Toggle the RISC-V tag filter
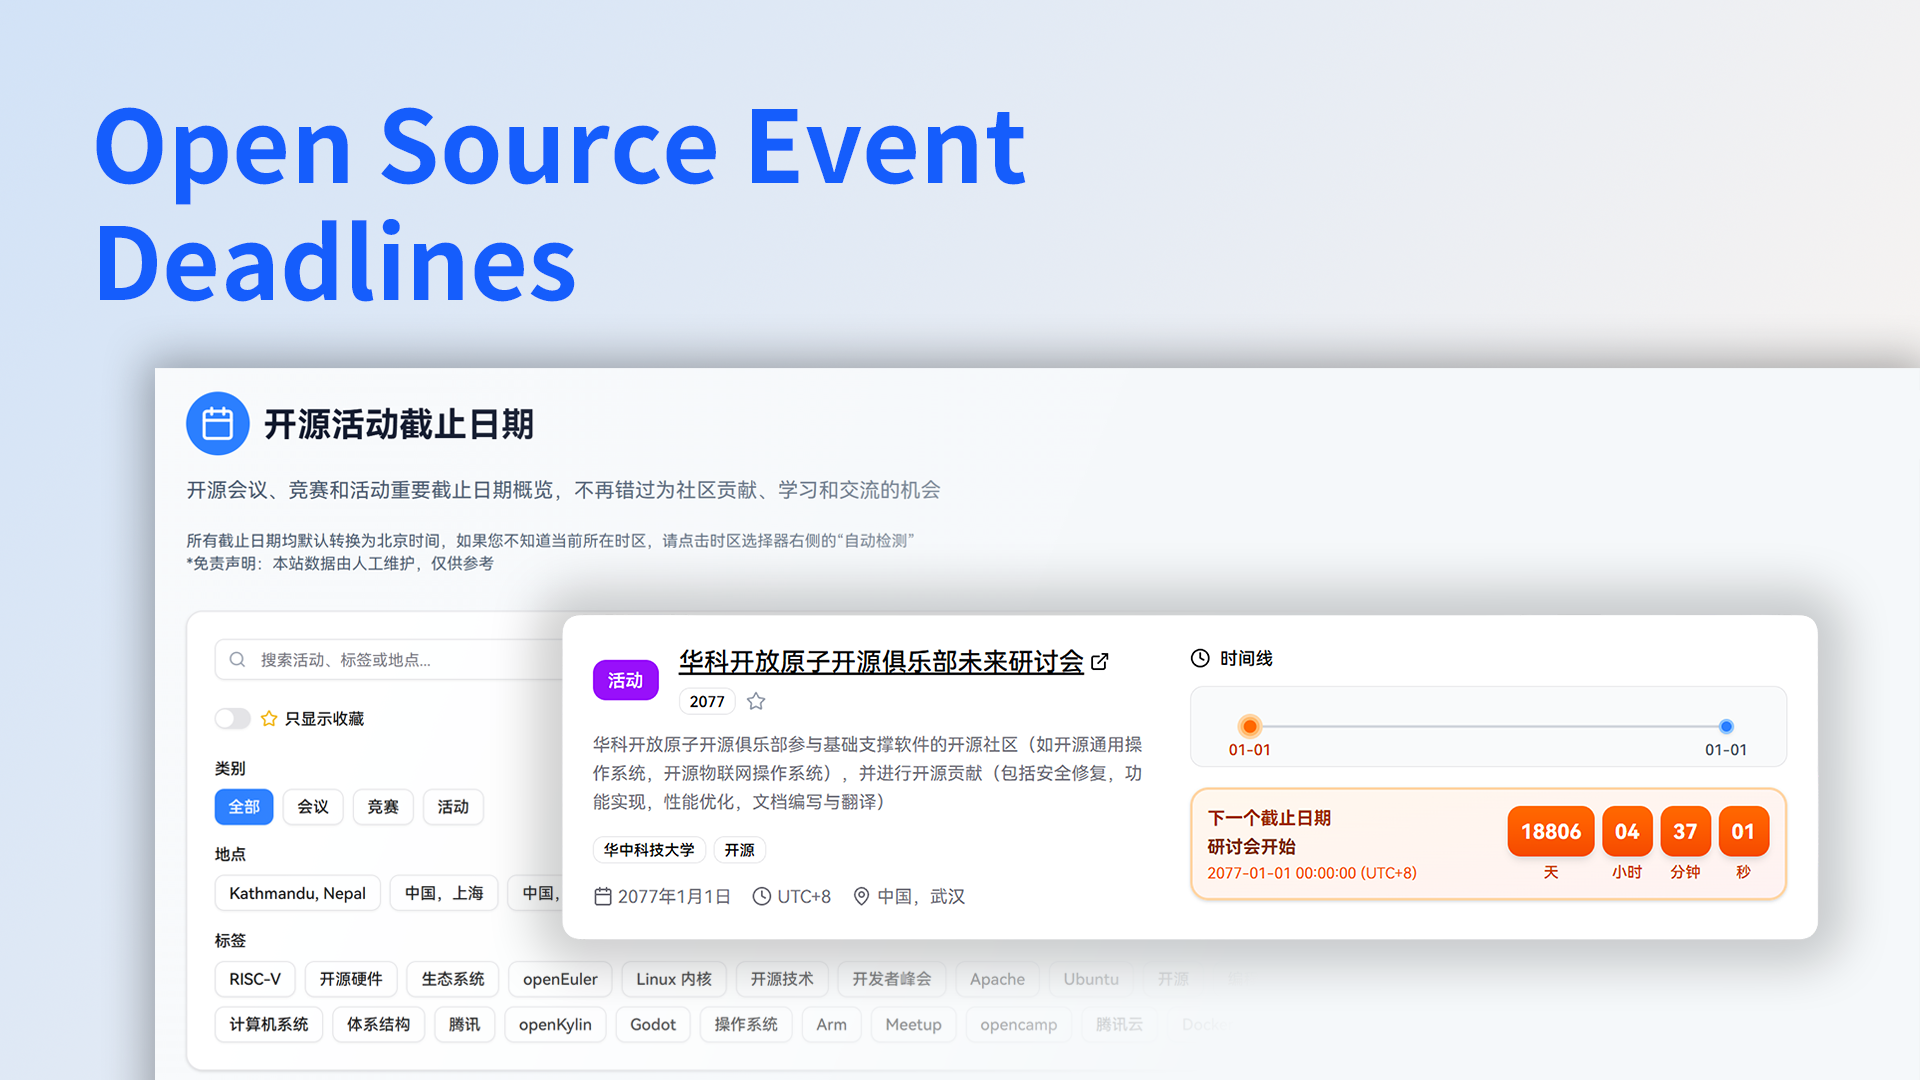The image size is (1920, 1080). tap(255, 979)
